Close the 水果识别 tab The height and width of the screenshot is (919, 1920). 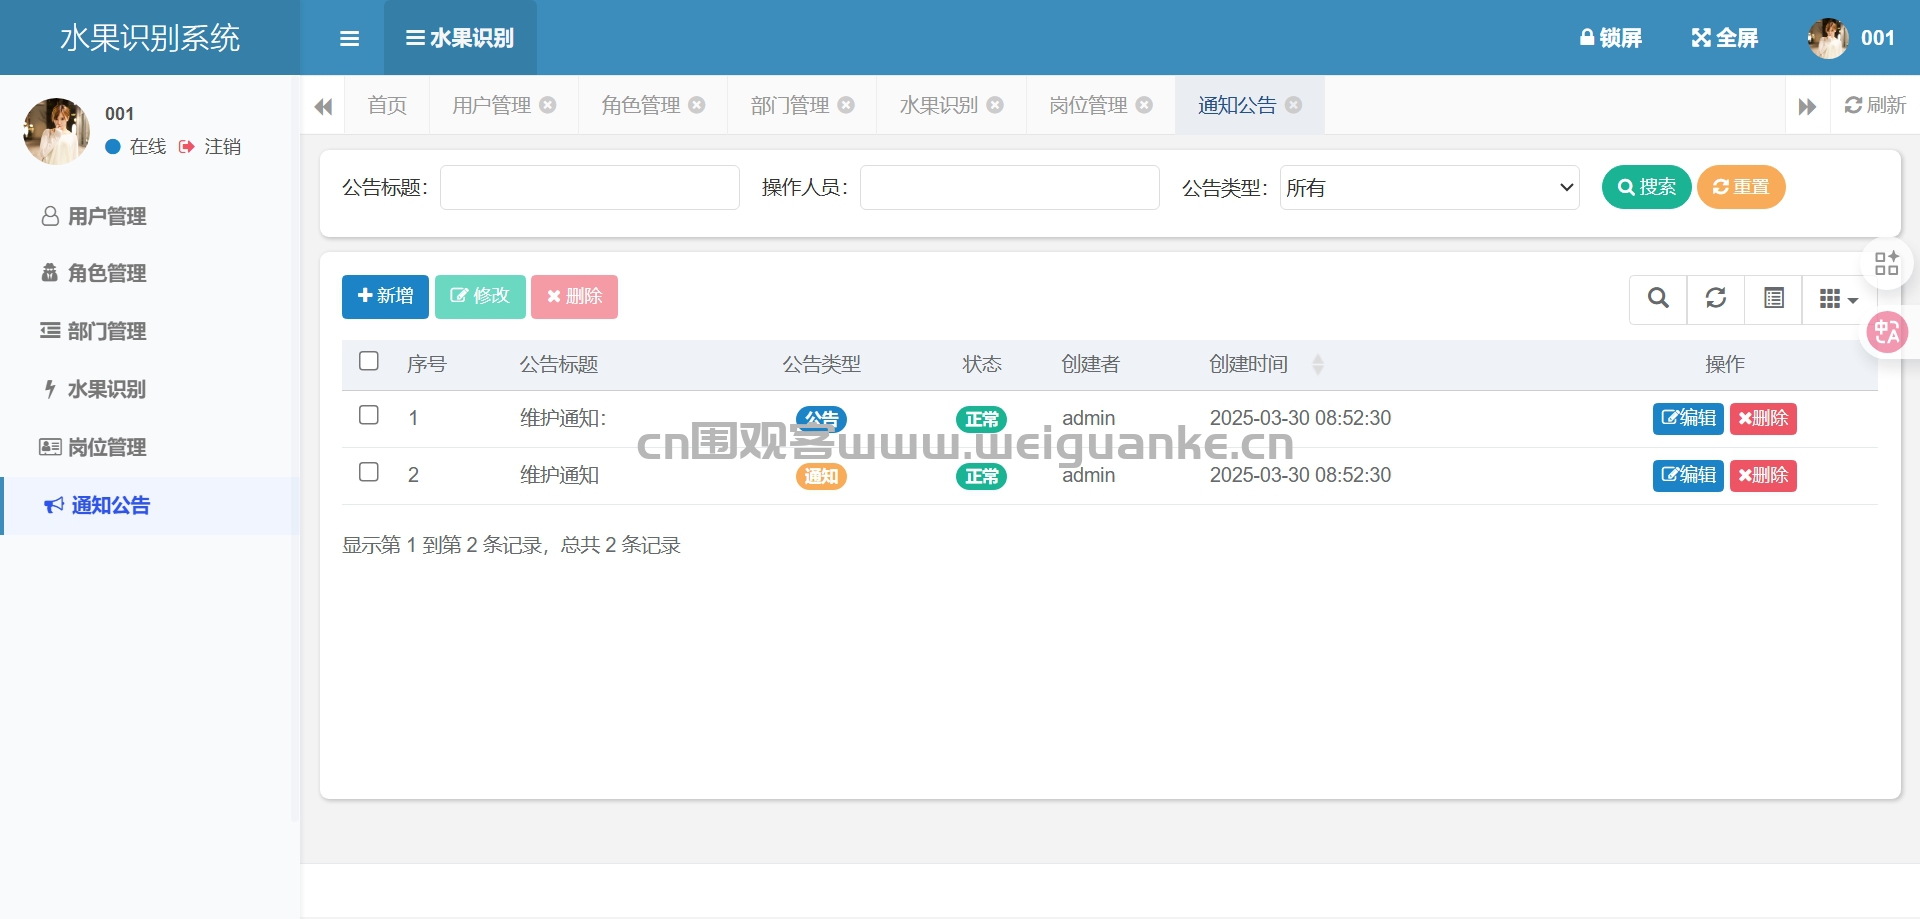pos(995,105)
